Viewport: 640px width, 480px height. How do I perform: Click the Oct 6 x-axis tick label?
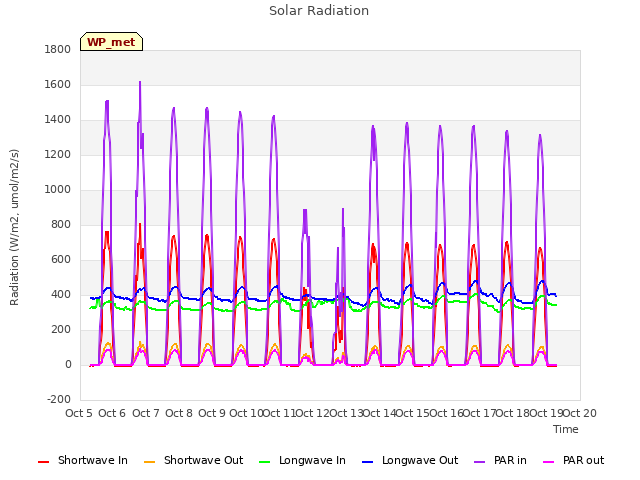(x=112, y=413)
